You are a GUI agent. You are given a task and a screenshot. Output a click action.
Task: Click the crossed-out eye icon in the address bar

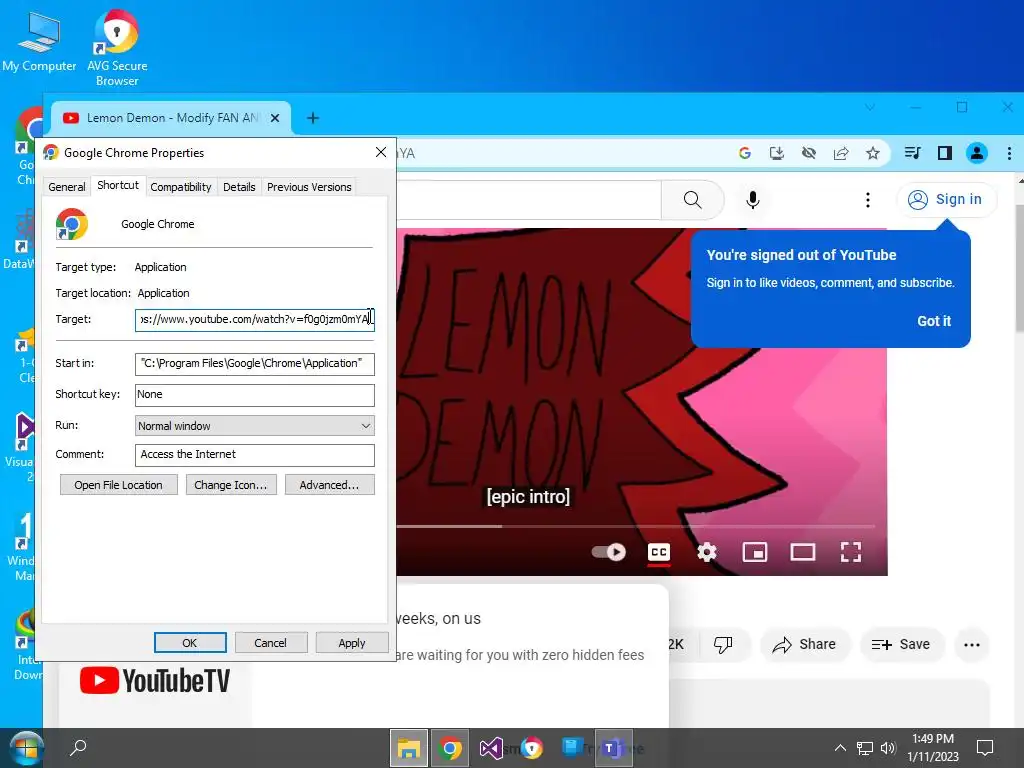[x=808, y=153]
